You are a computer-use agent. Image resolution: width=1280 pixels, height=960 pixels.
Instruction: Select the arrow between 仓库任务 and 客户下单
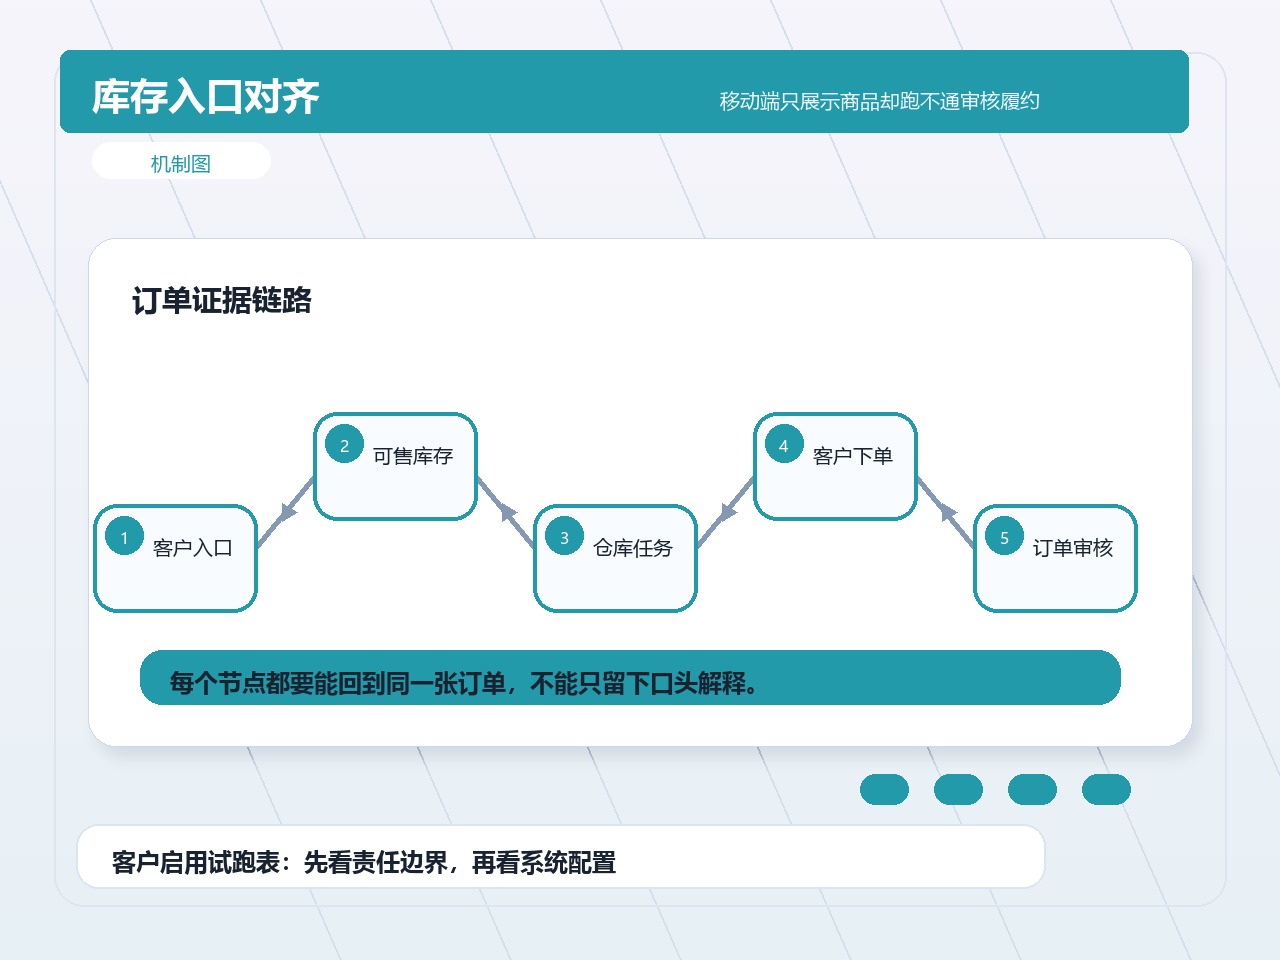coord(726,512)
